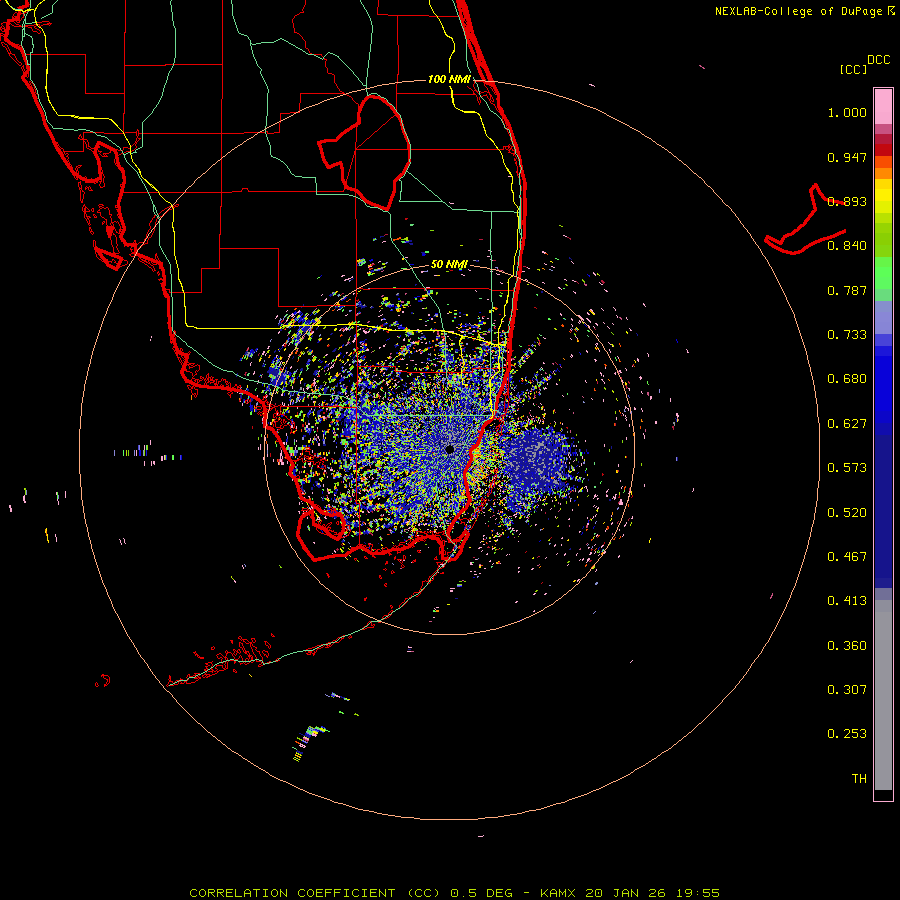Select the 0.787 scale value
900x900 pixels.
[x=847, y=290]
